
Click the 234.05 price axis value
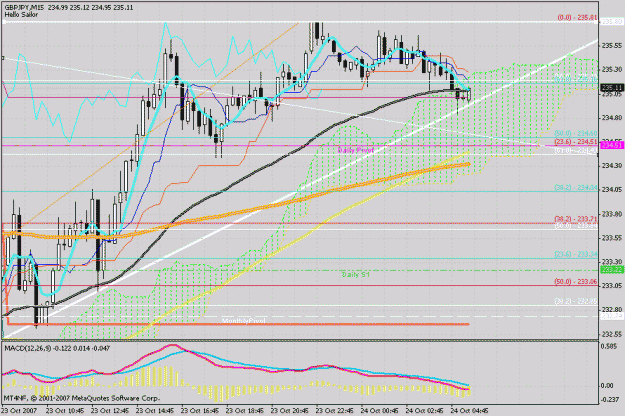click(x=612, y=190)
